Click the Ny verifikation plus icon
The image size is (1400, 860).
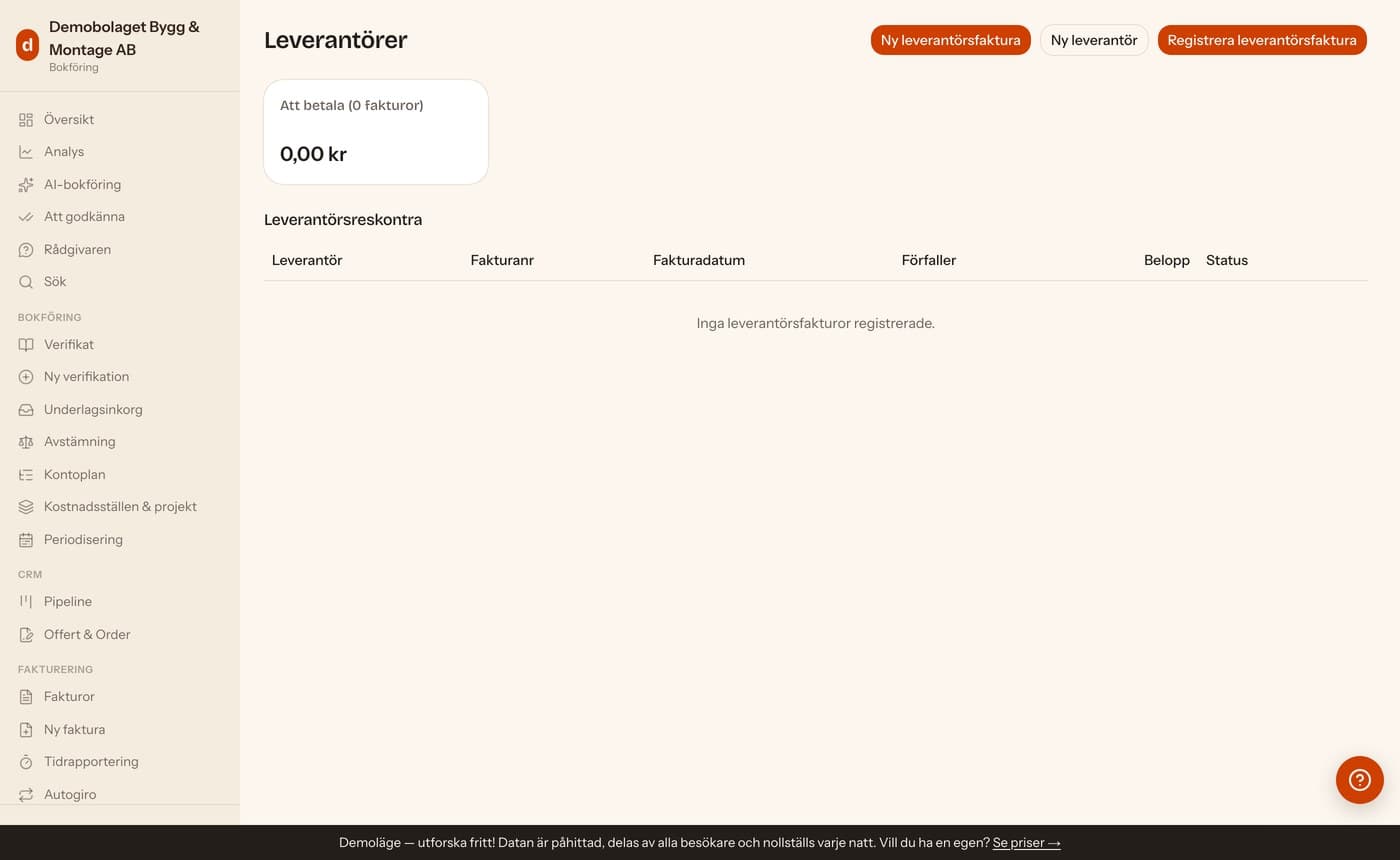[x=26, y=377]
